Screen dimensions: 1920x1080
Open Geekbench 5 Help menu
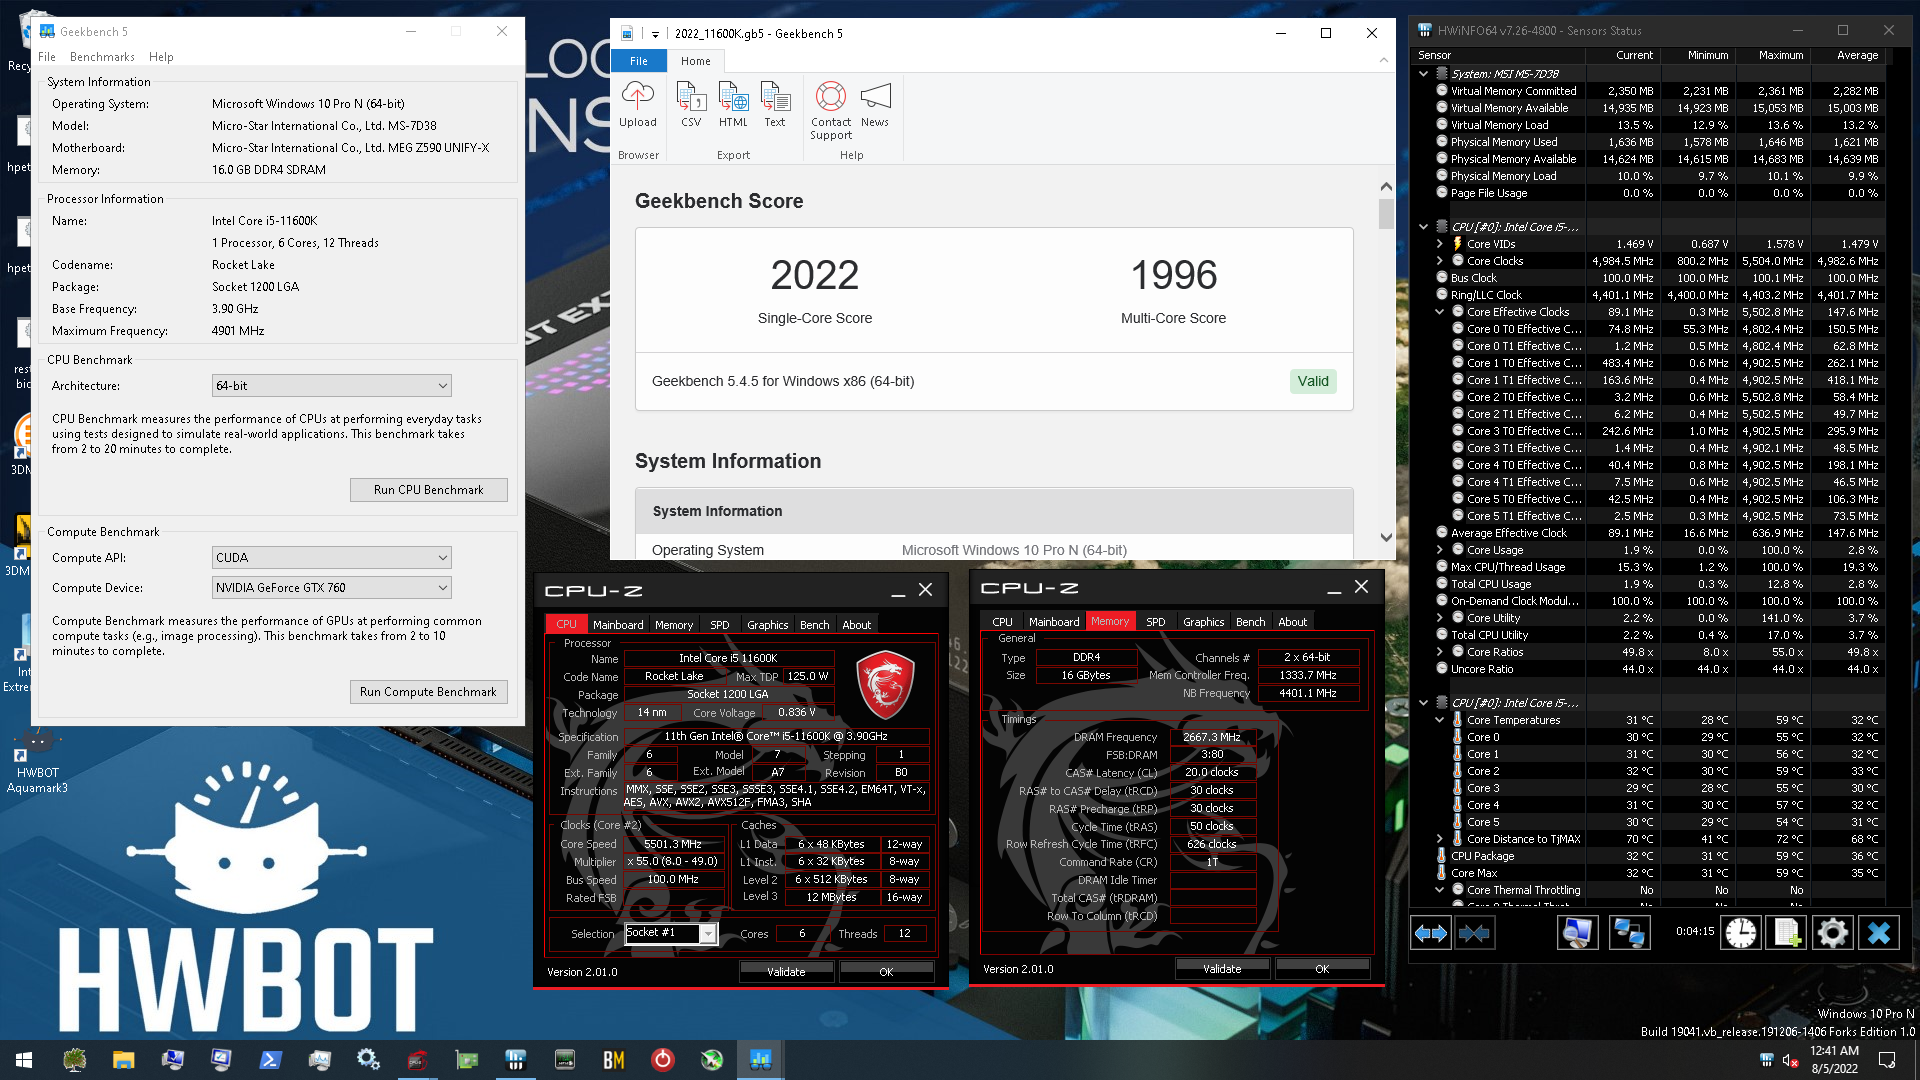click(161, 57)
